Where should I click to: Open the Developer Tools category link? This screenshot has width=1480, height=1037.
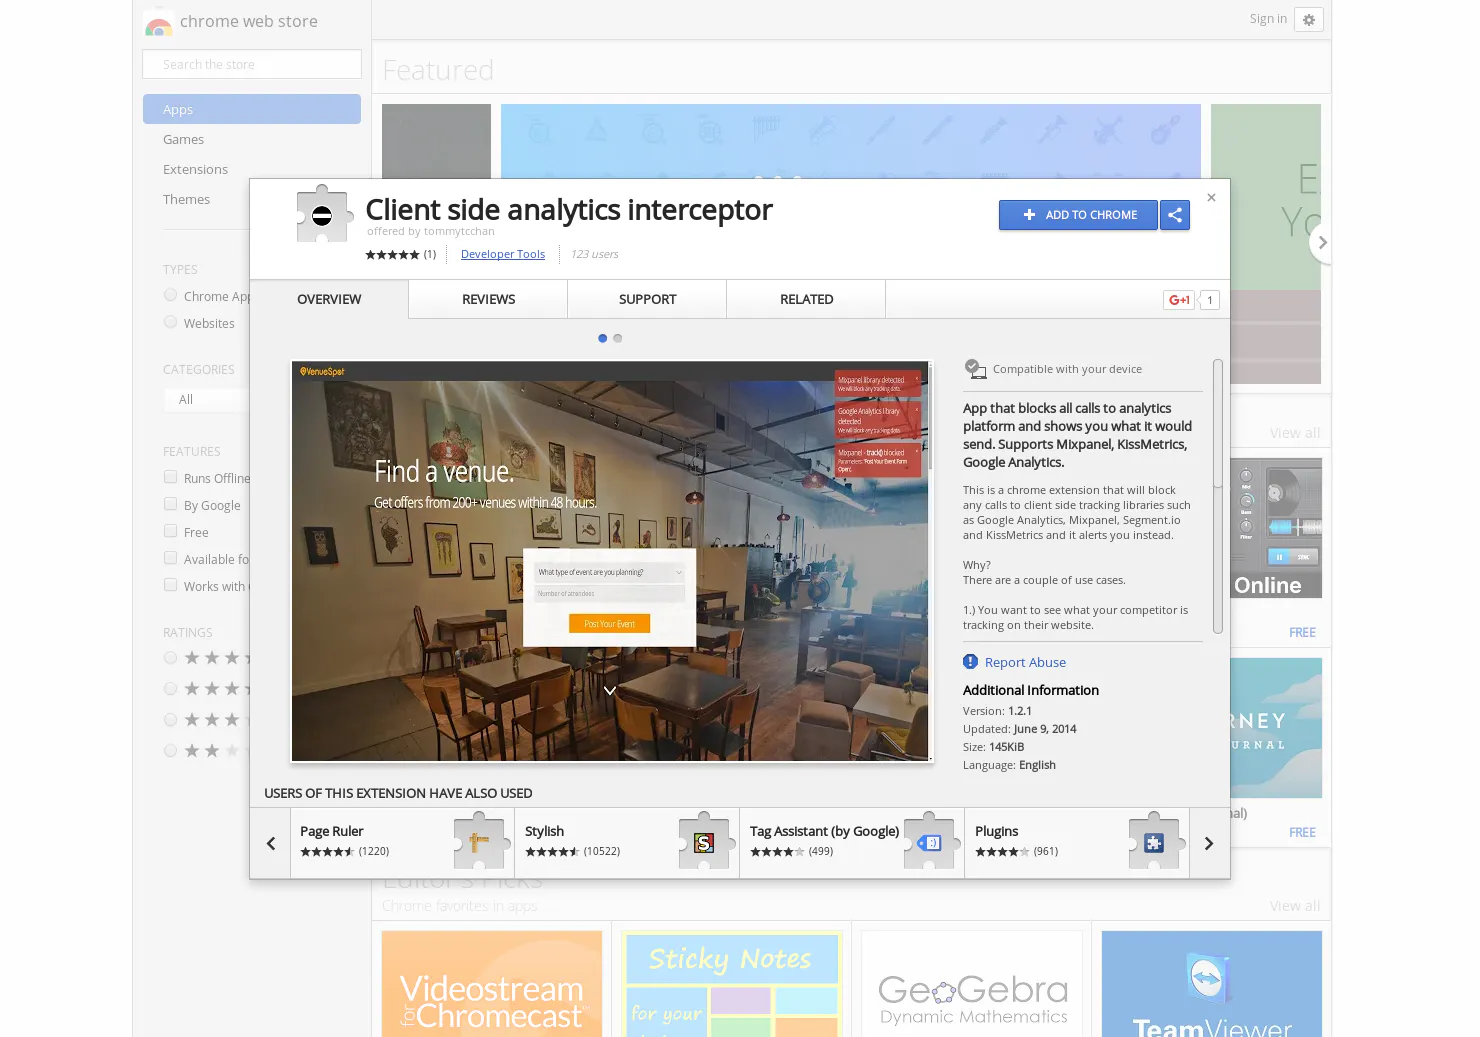click(x=503, y=254)
